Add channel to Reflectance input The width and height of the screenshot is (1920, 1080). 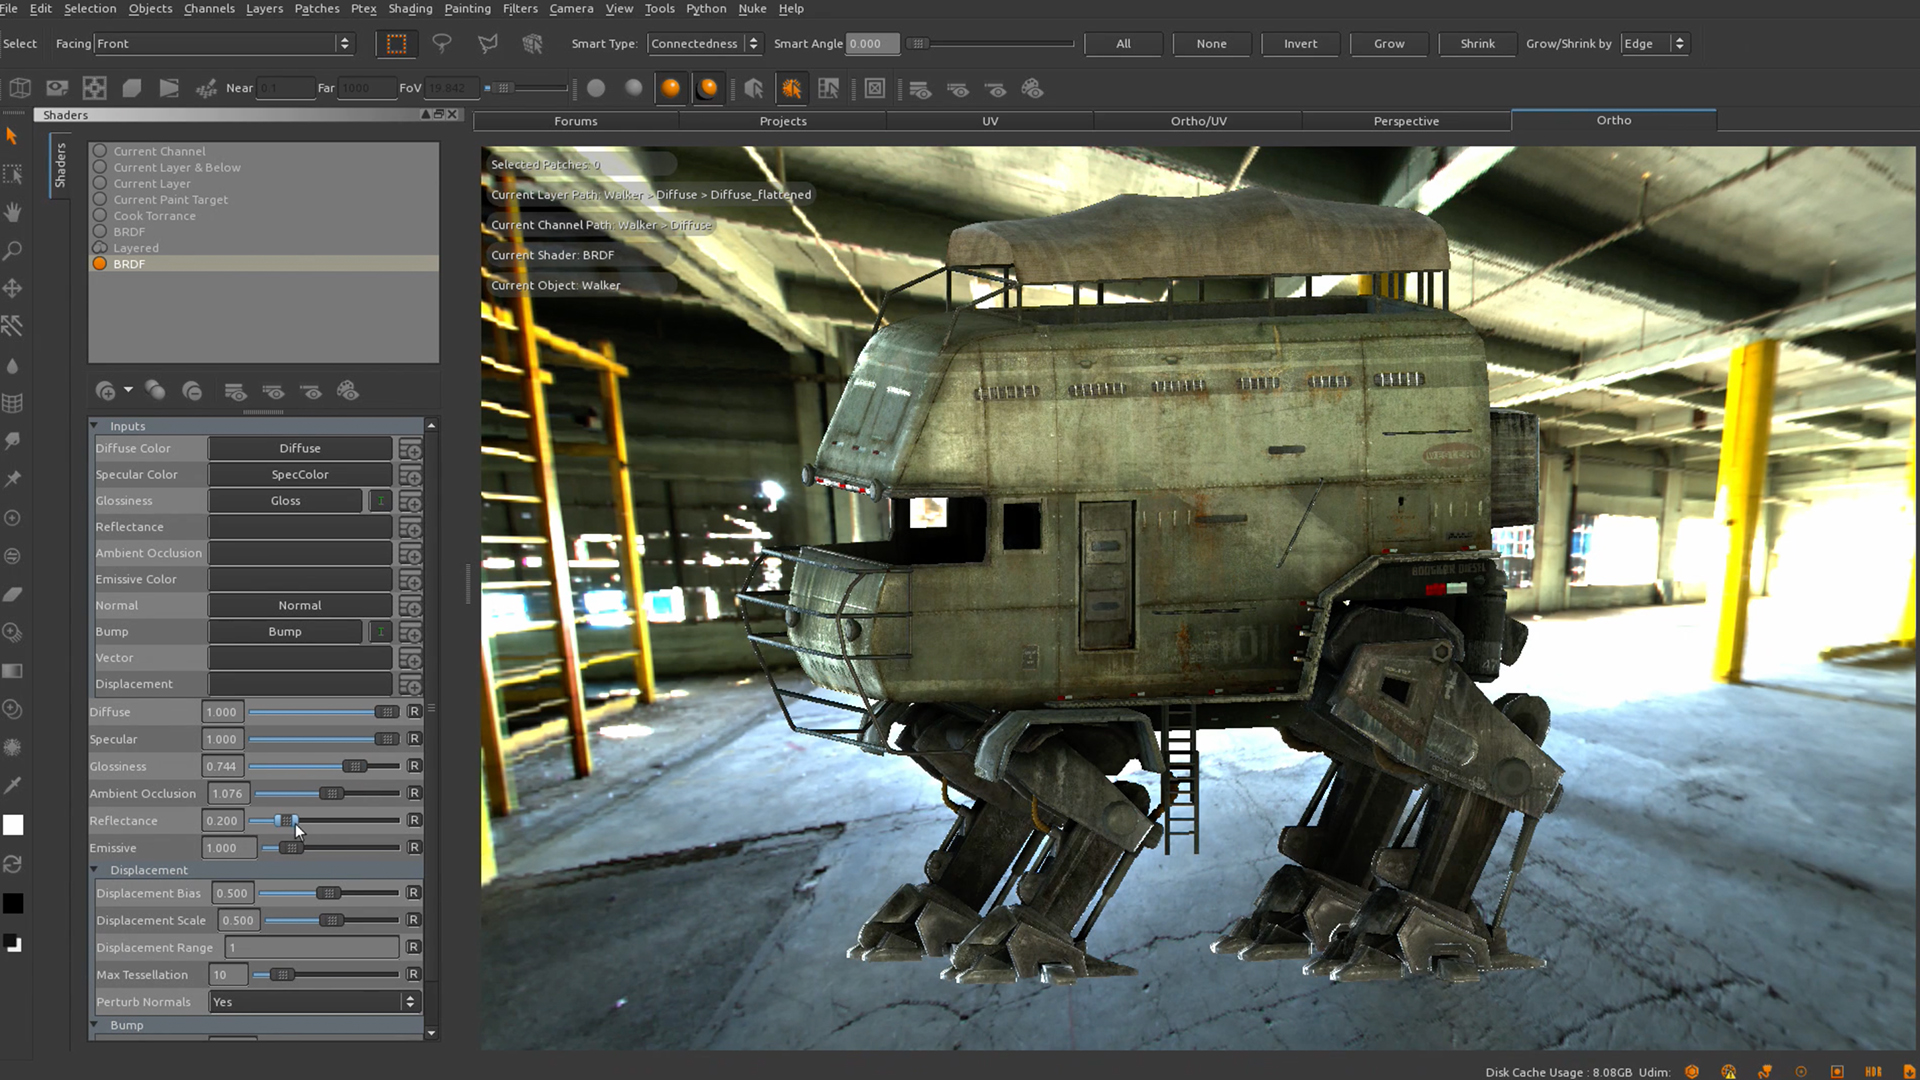click(411, 527)
